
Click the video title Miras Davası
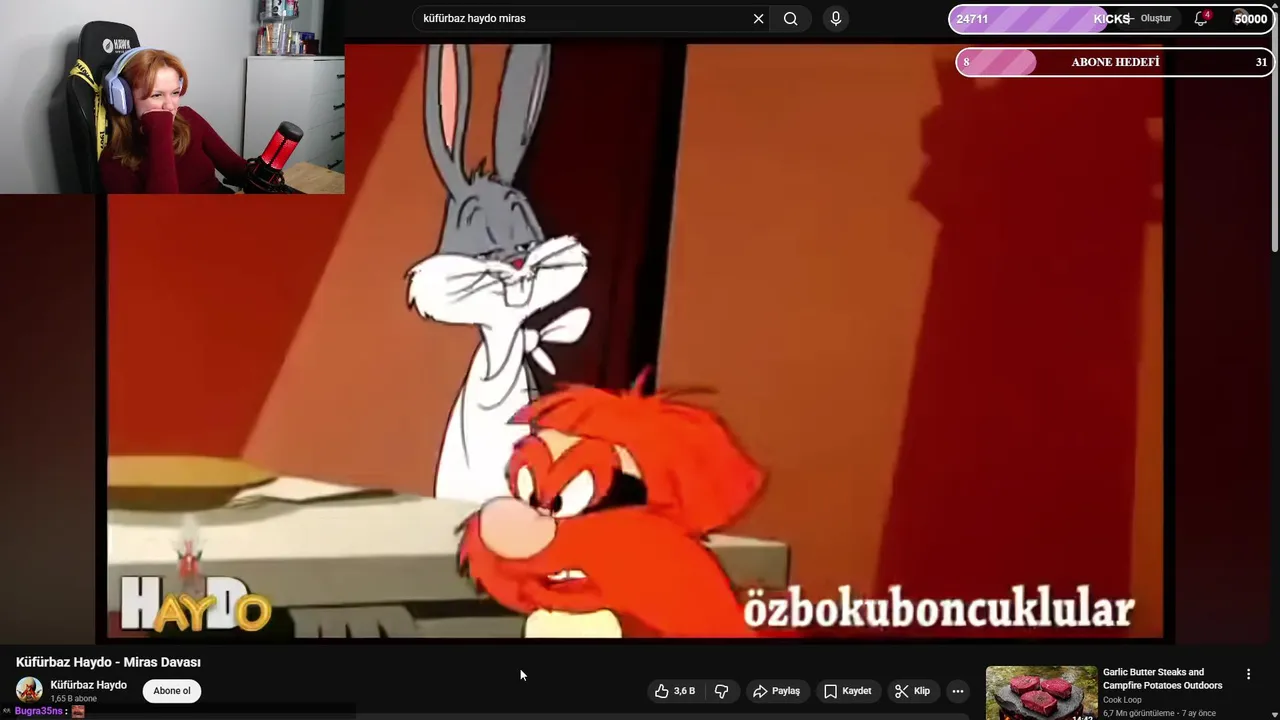(x=108, y=662)
